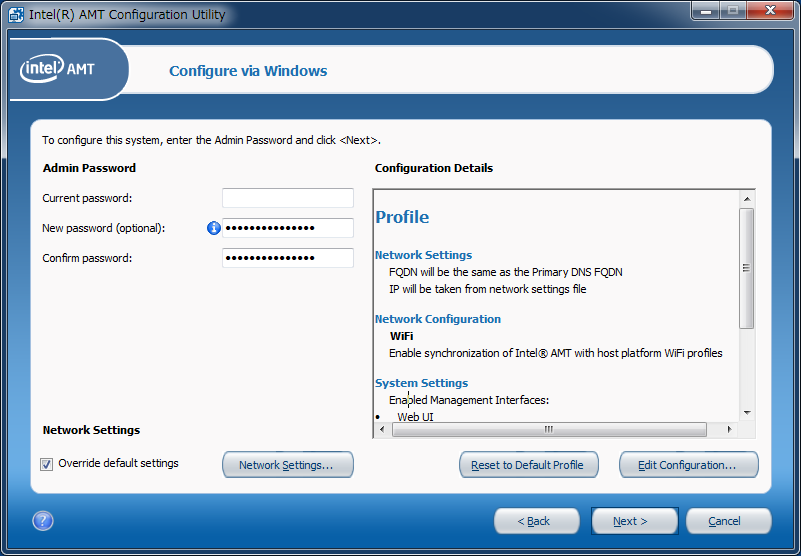
Task: Click the blue help question mark icon
Action: (43, 521)
